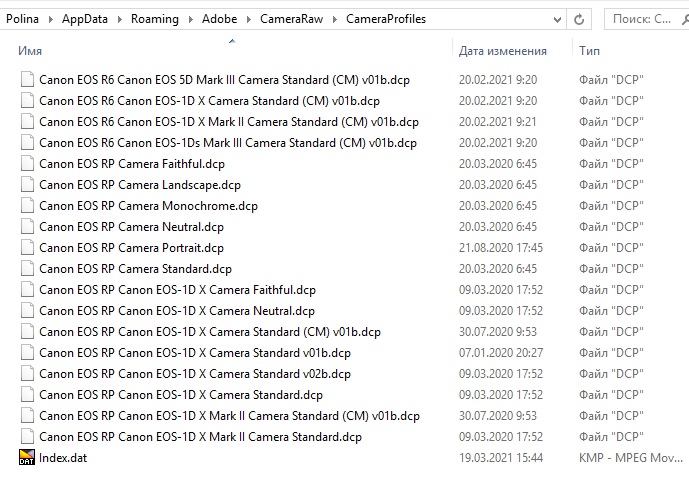Sort files by the Имя column
This screenshot has height=478, width=689.
tap(30, 51)
